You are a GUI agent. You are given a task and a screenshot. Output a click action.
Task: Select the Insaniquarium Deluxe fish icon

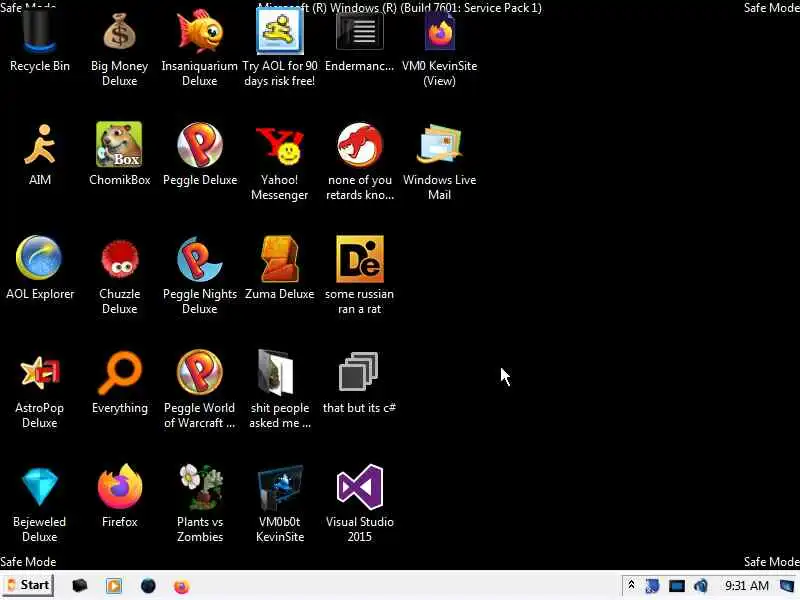coord(199,32)
